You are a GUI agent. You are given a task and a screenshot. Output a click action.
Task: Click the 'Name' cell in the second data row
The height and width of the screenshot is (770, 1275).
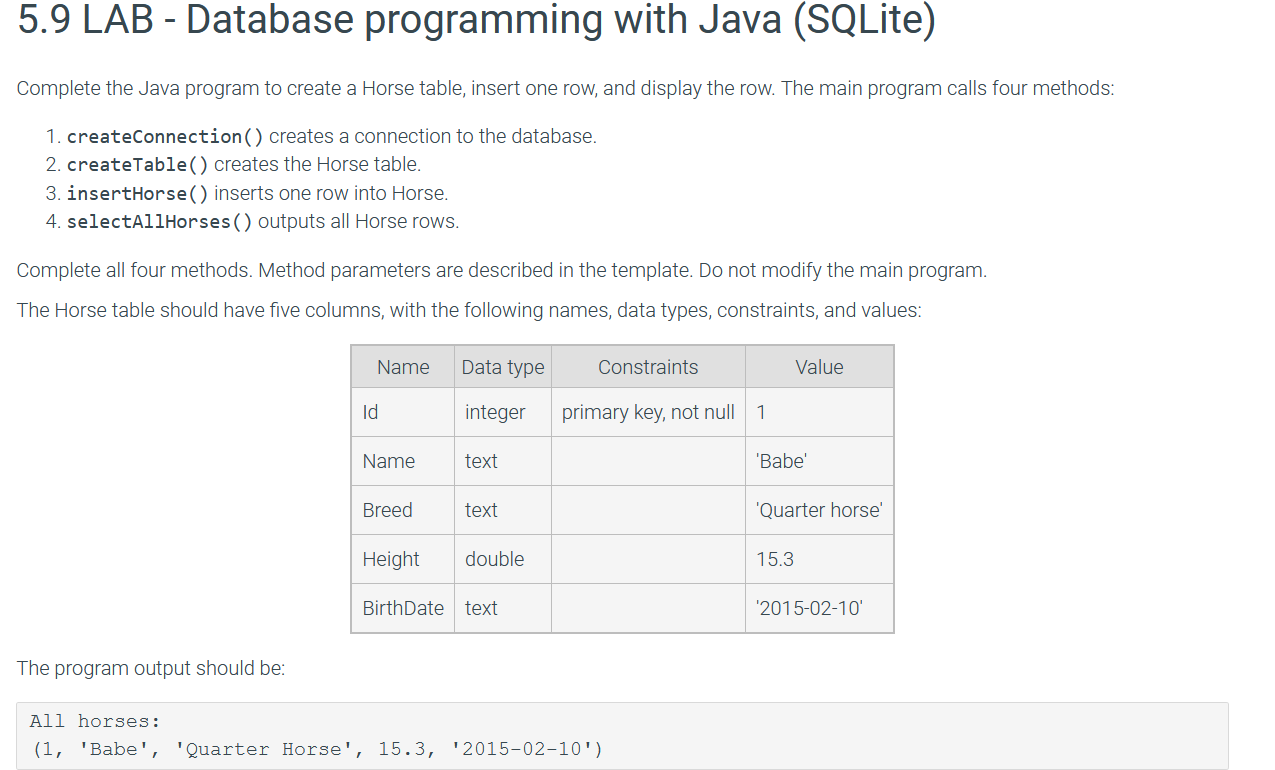pos(403,461)
